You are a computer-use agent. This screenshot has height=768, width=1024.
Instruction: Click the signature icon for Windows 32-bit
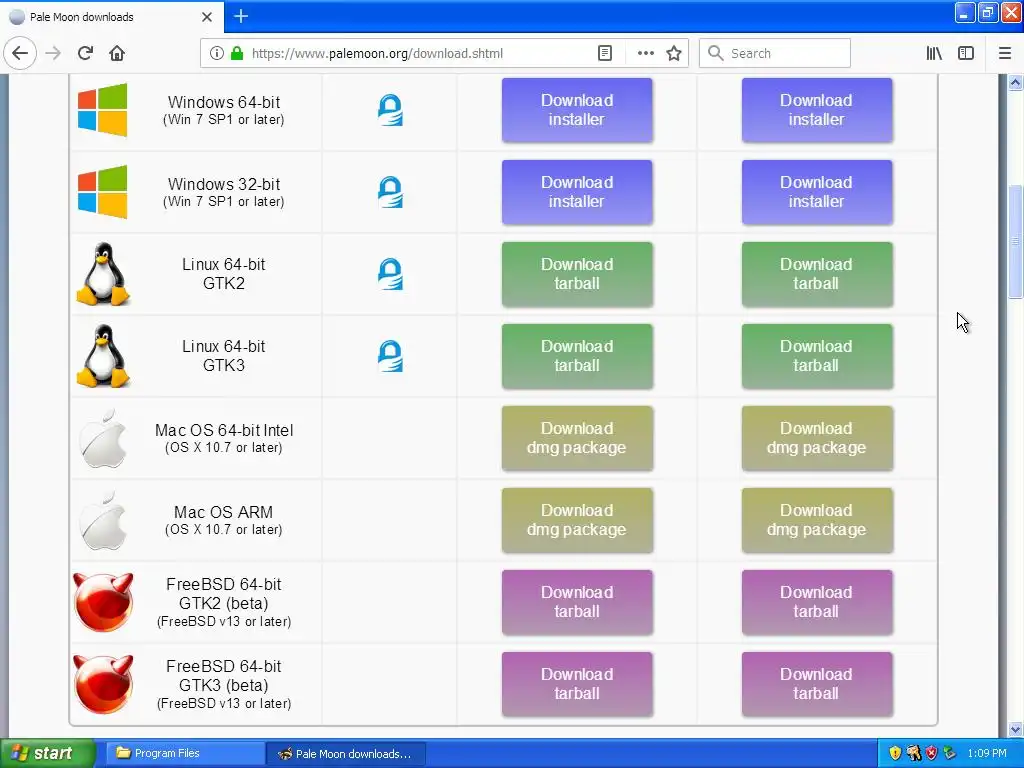click(390, 192)
